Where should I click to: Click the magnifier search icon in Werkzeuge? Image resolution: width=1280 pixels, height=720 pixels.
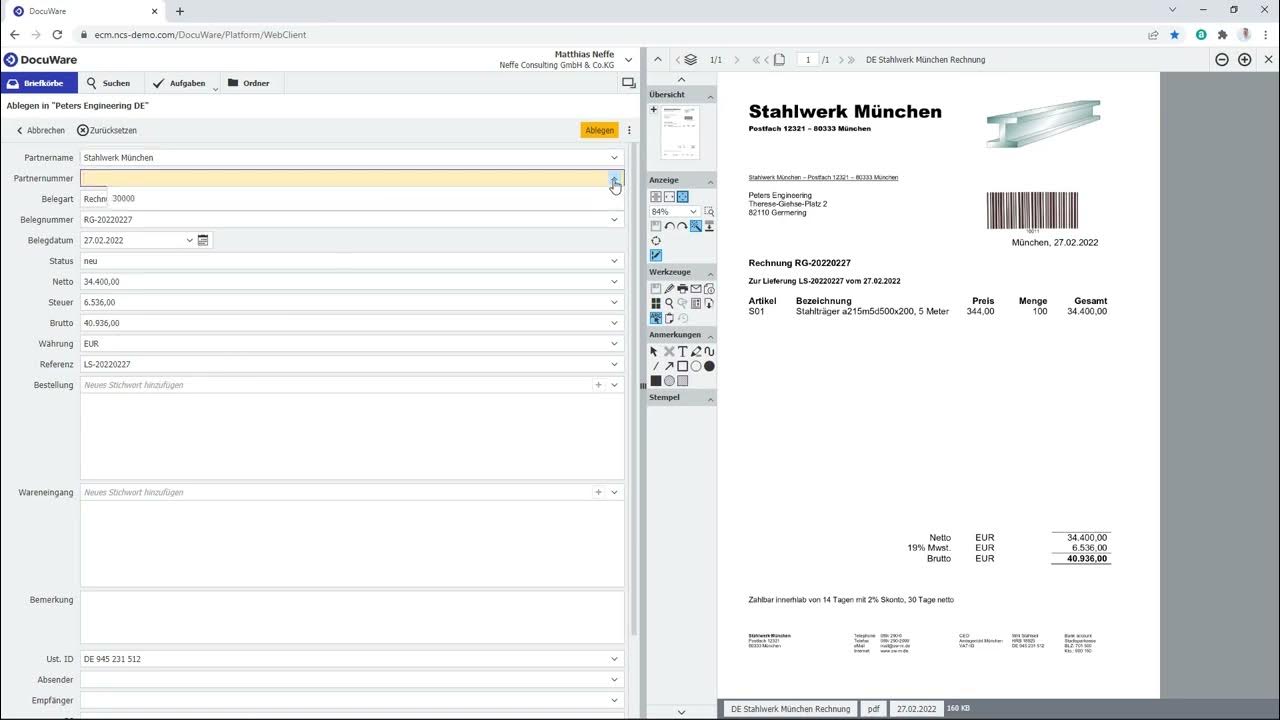669,303
